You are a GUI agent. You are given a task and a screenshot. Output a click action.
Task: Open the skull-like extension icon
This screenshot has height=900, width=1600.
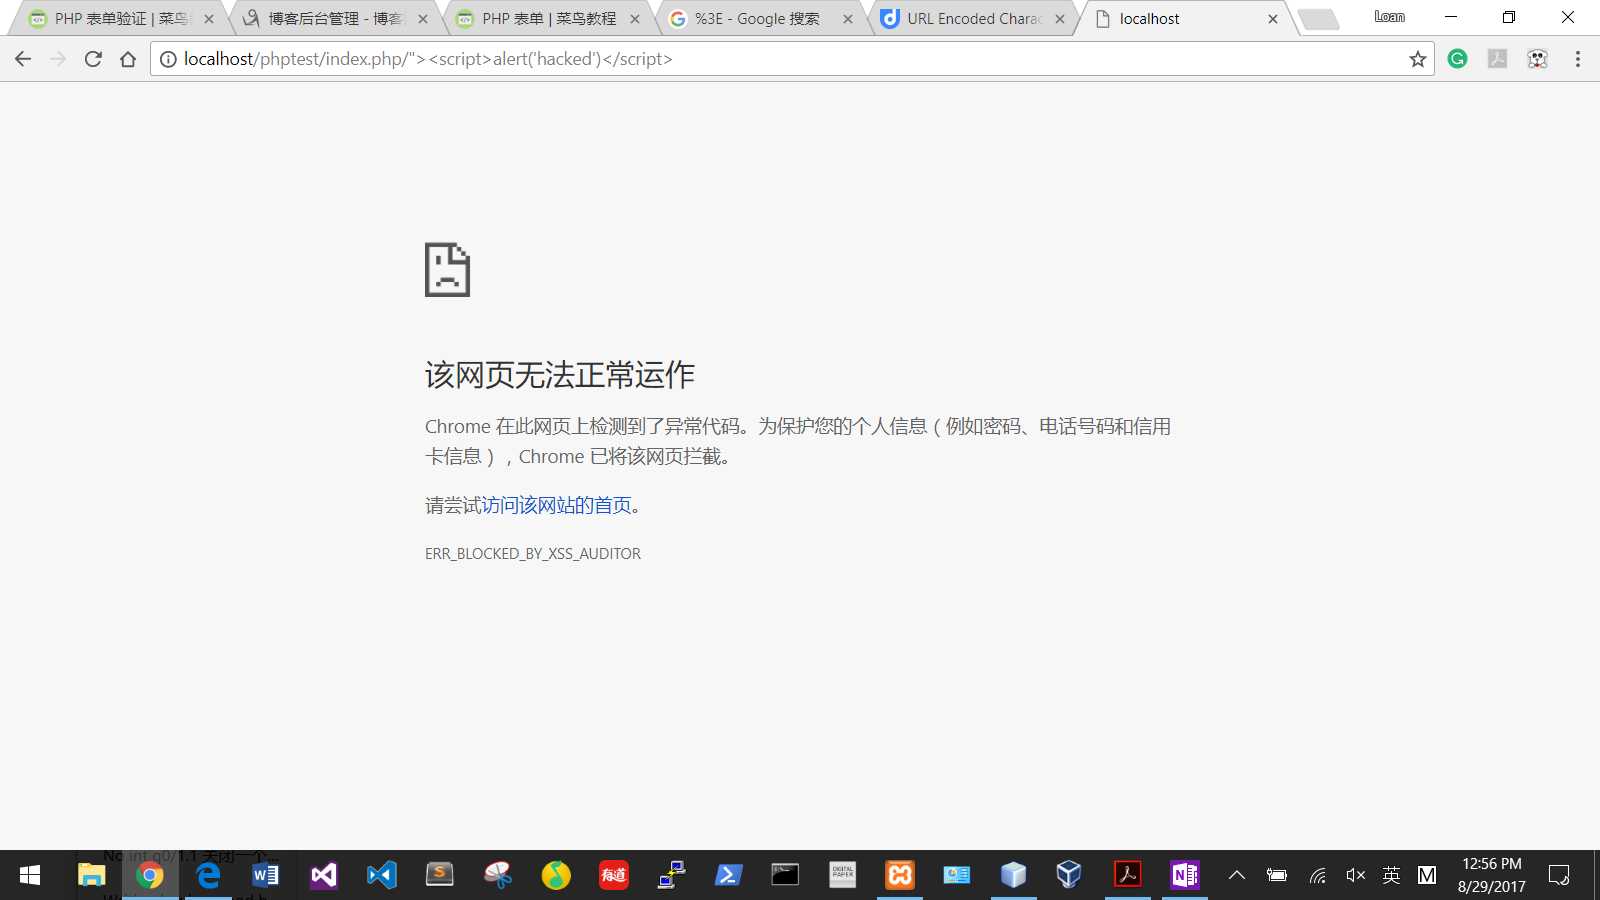[x=1537, y=59]
